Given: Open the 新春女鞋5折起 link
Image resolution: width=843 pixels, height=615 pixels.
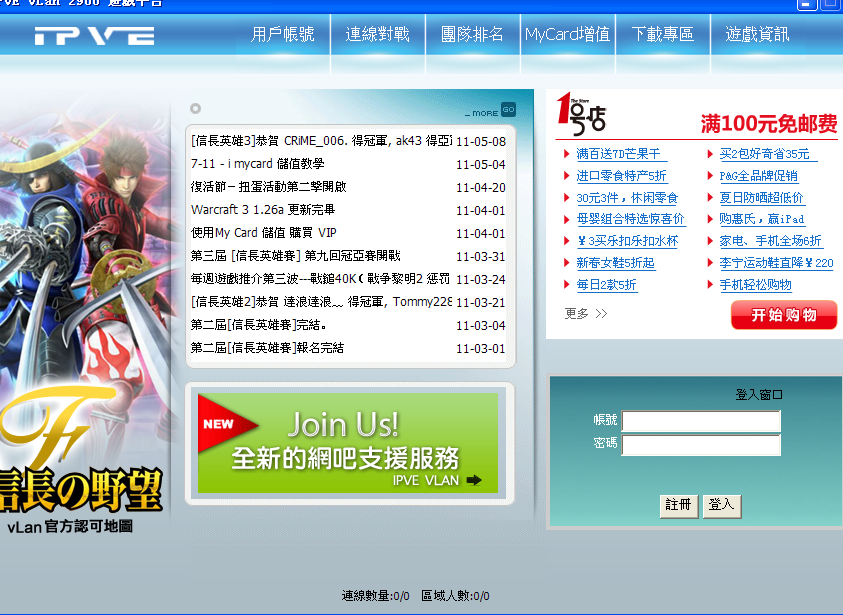Looking at the screenshot, I should point(616,263).
